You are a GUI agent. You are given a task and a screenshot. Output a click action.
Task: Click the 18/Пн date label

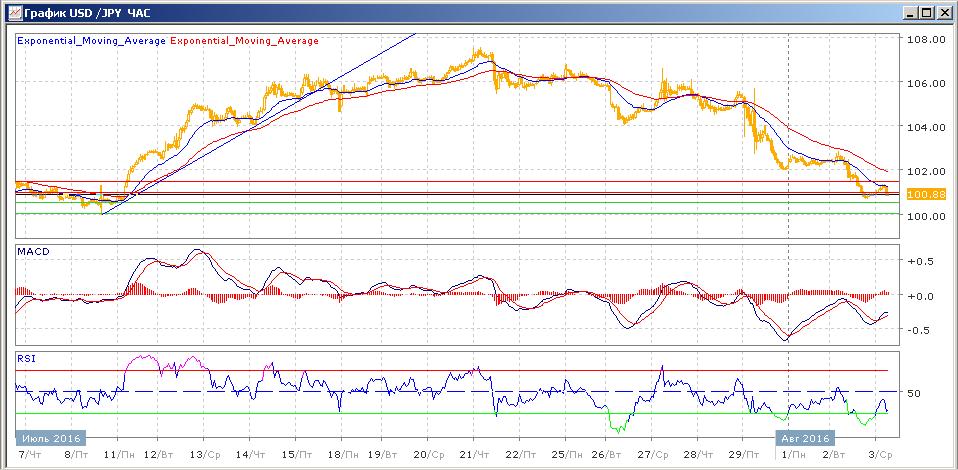345,455
